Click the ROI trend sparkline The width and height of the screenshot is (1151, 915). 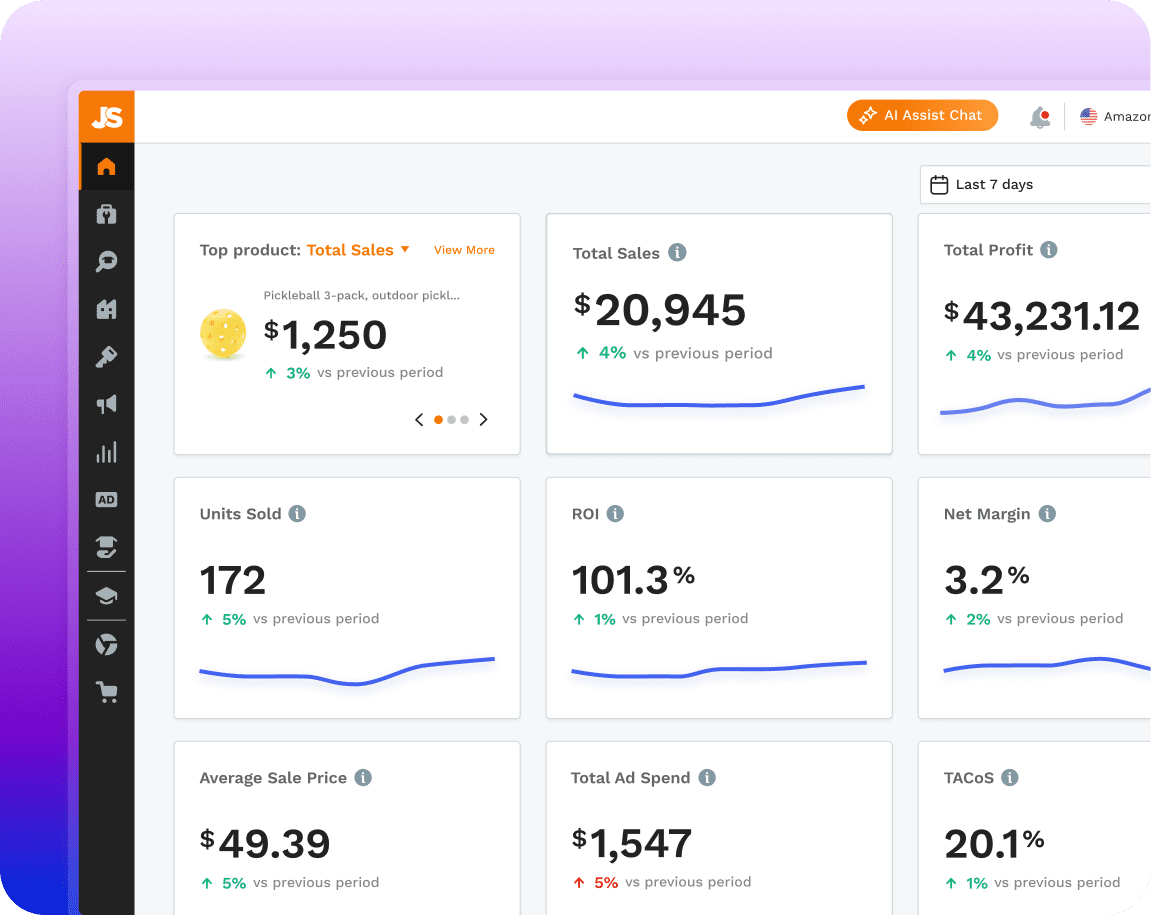(x=719, y=668)
